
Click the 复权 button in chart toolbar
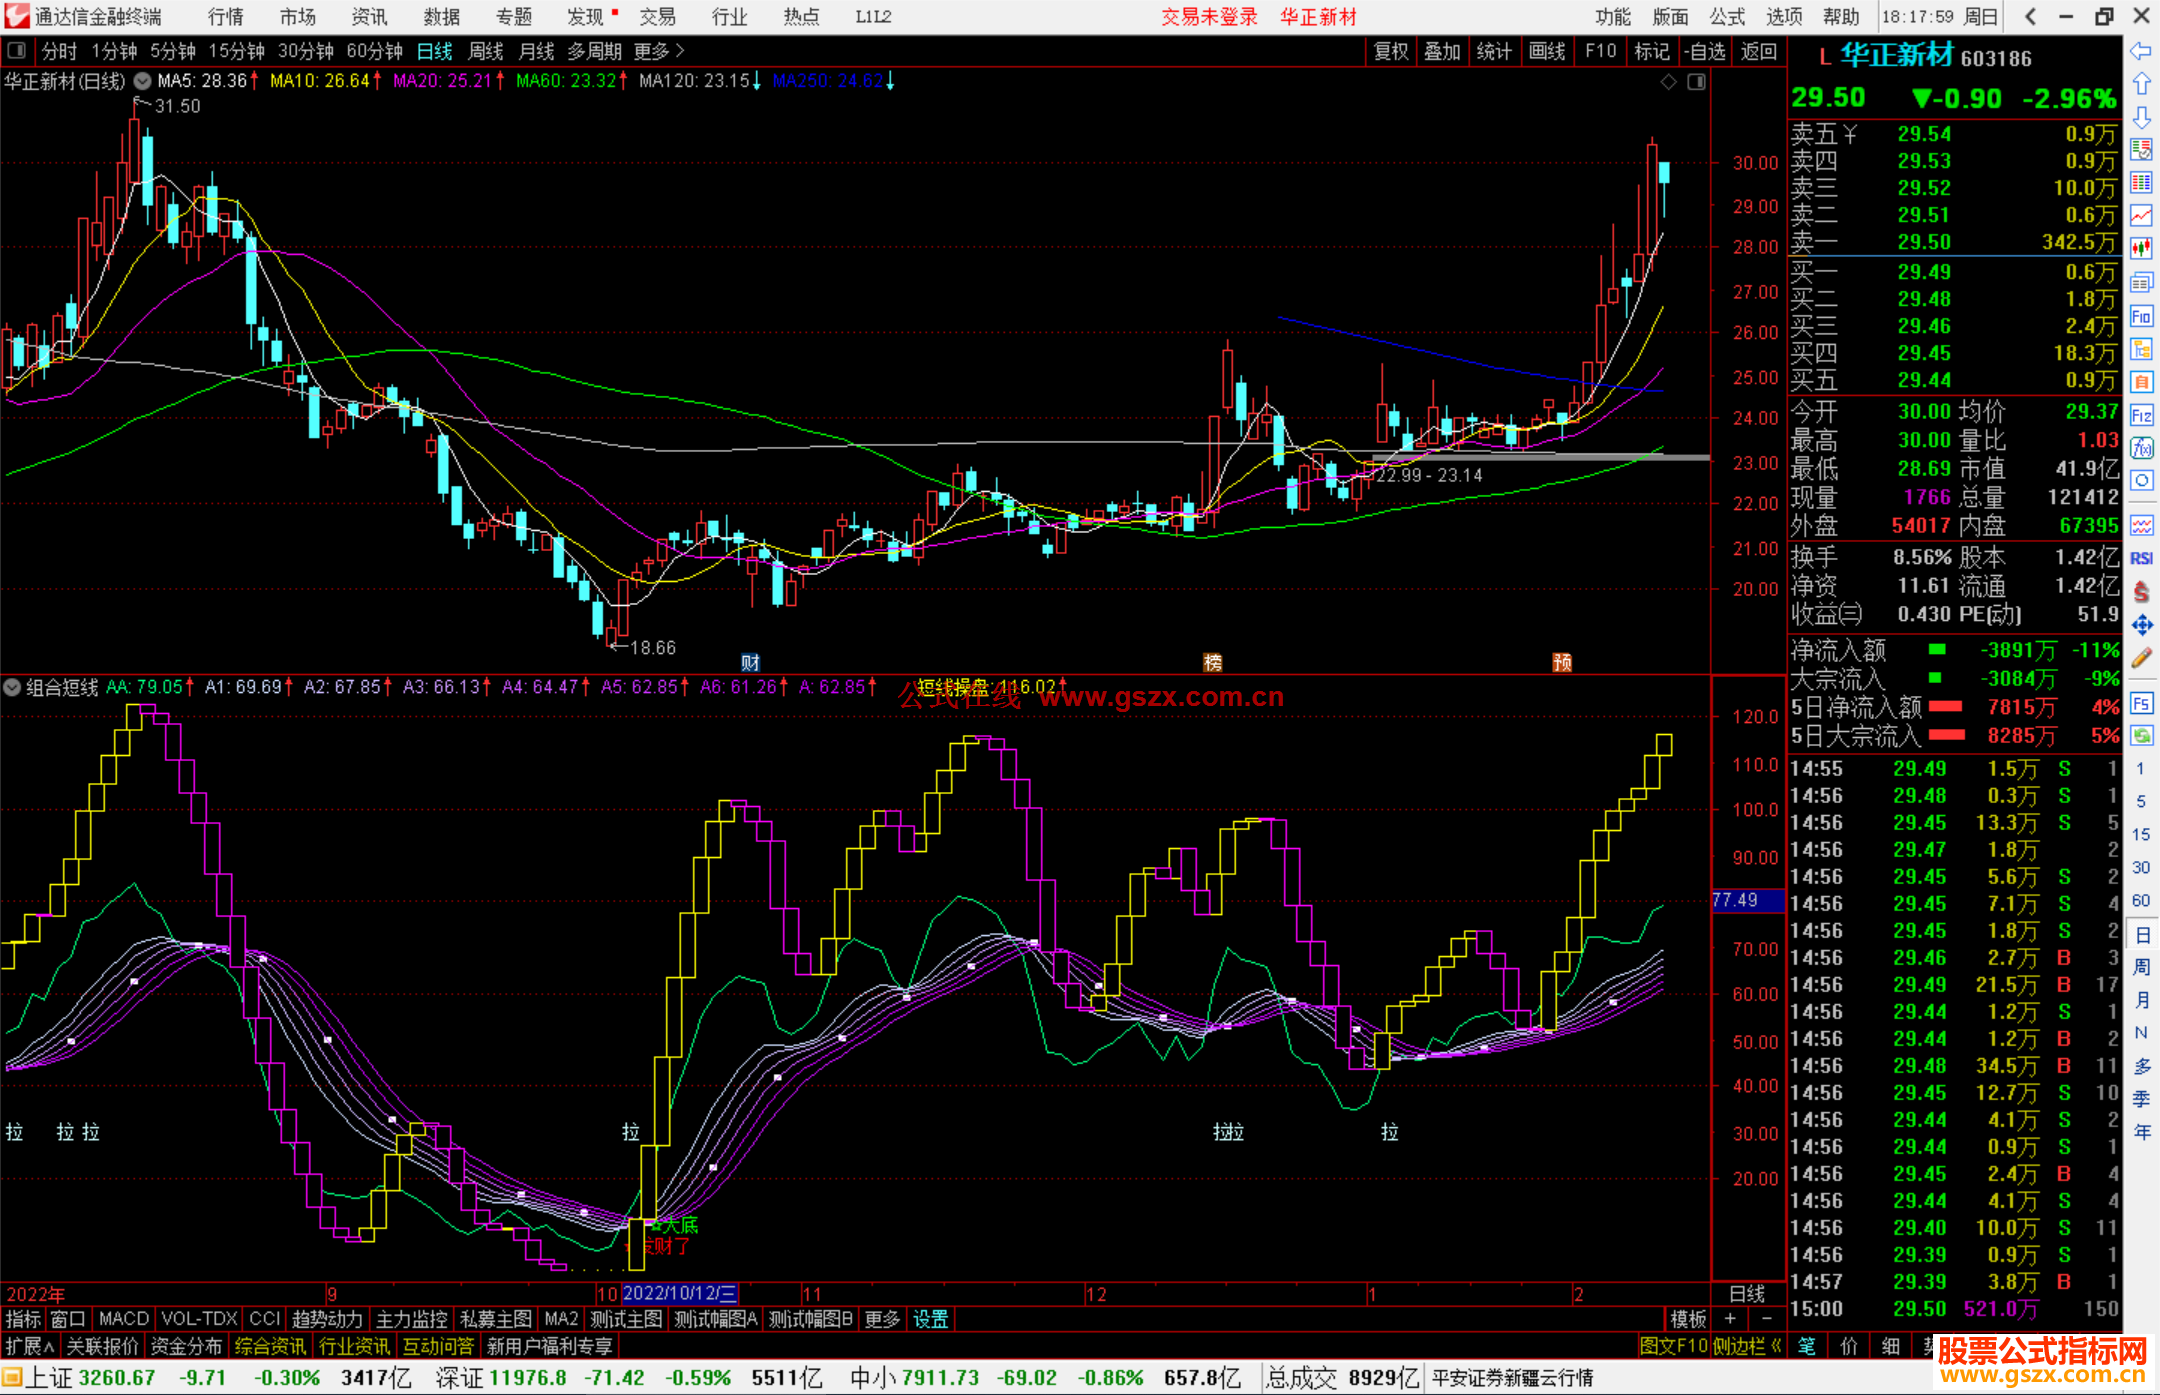coord(1390,51)
